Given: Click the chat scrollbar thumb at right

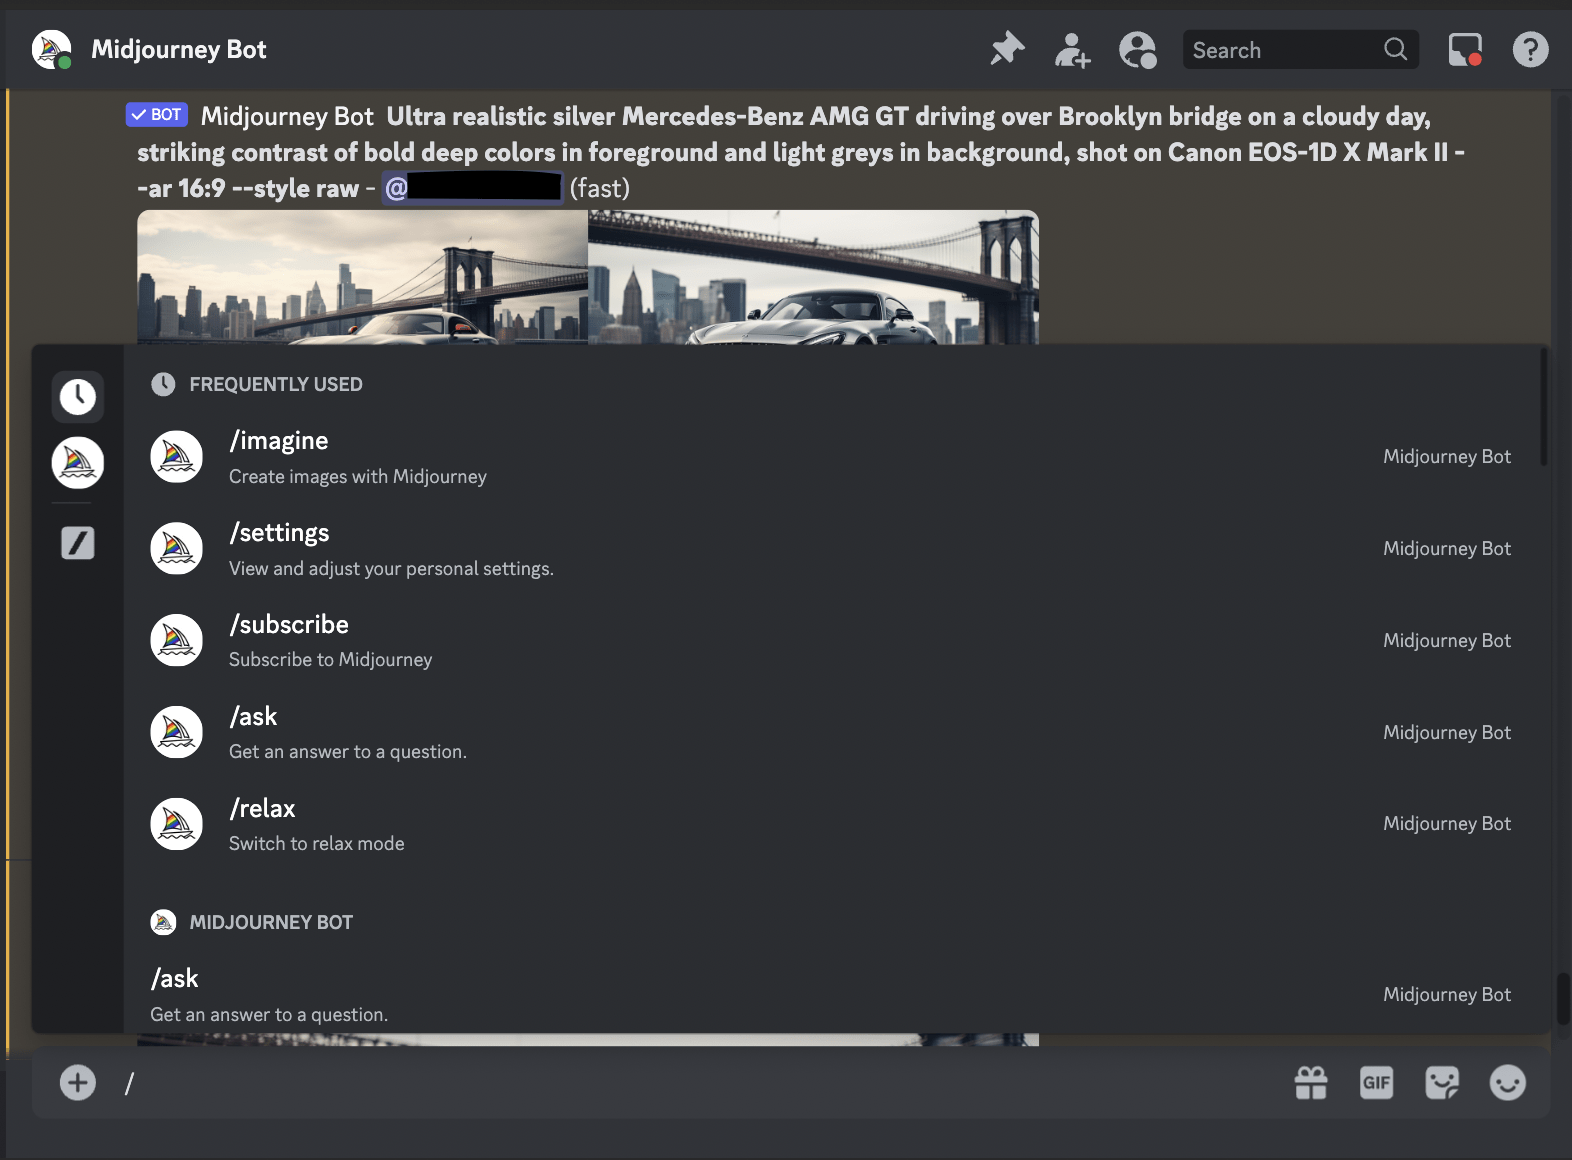Looking at the screenshot, I should pos(1562,998).
